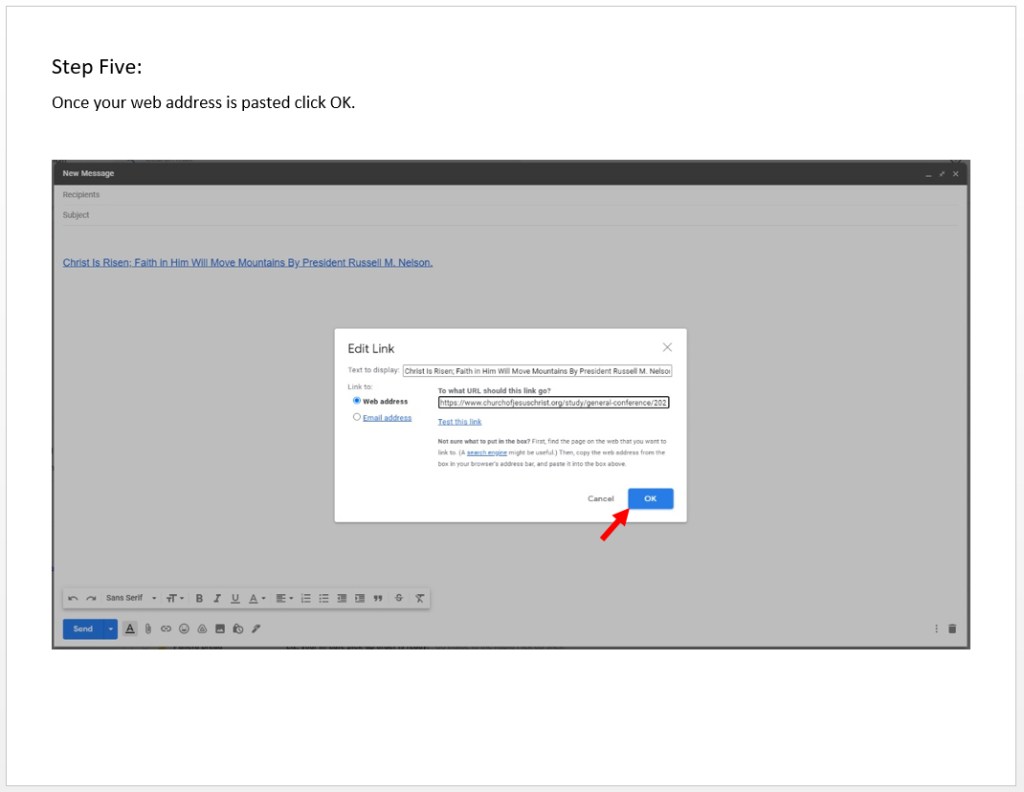Open the text color picker

(x=257, y=598)
